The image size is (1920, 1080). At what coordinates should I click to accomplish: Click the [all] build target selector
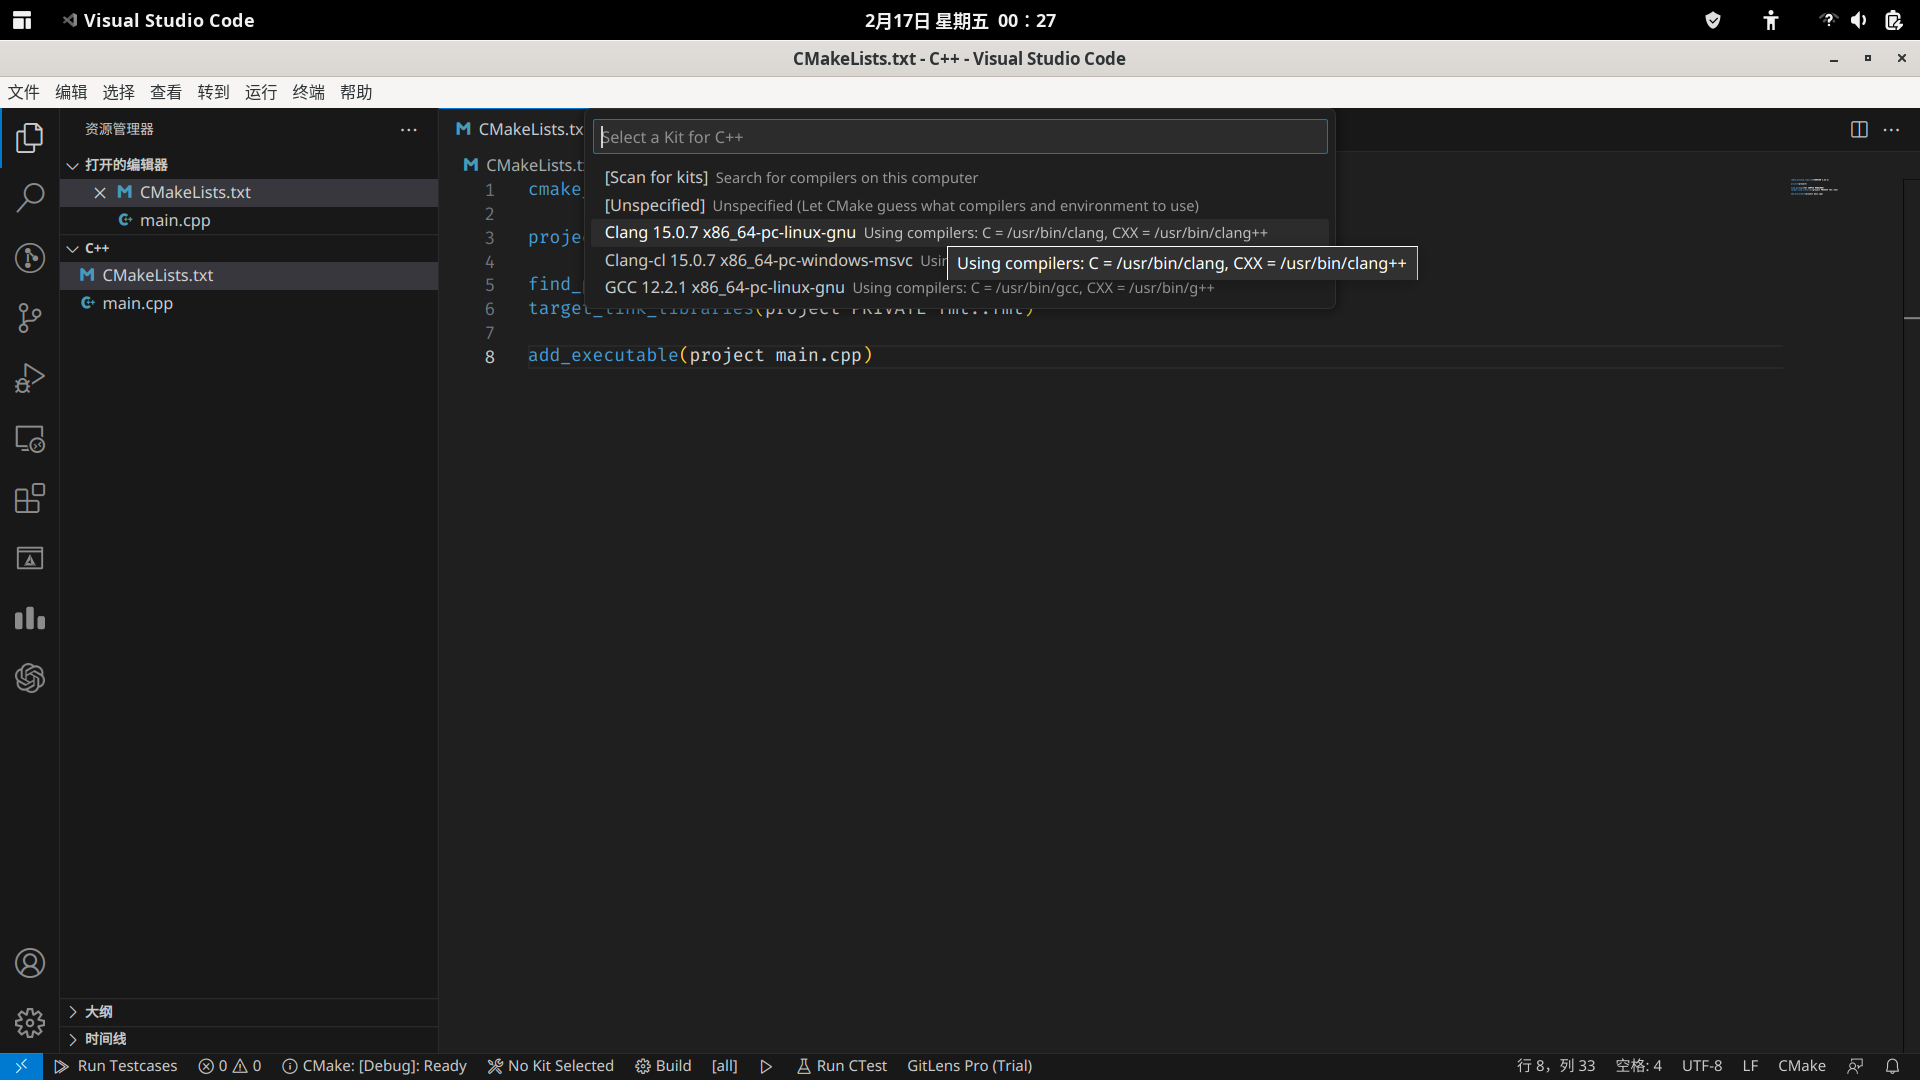coord(724,1067)
